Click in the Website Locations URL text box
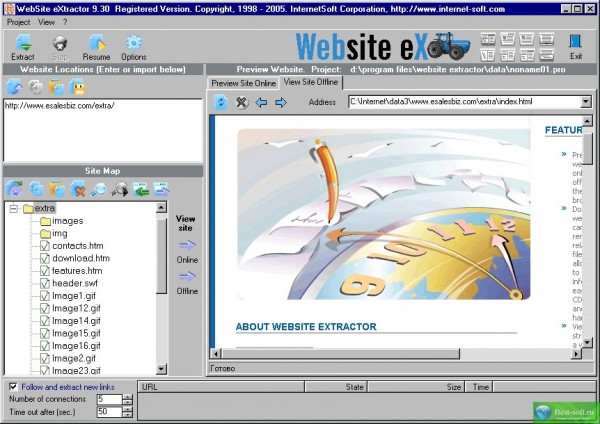 point(103,130)
